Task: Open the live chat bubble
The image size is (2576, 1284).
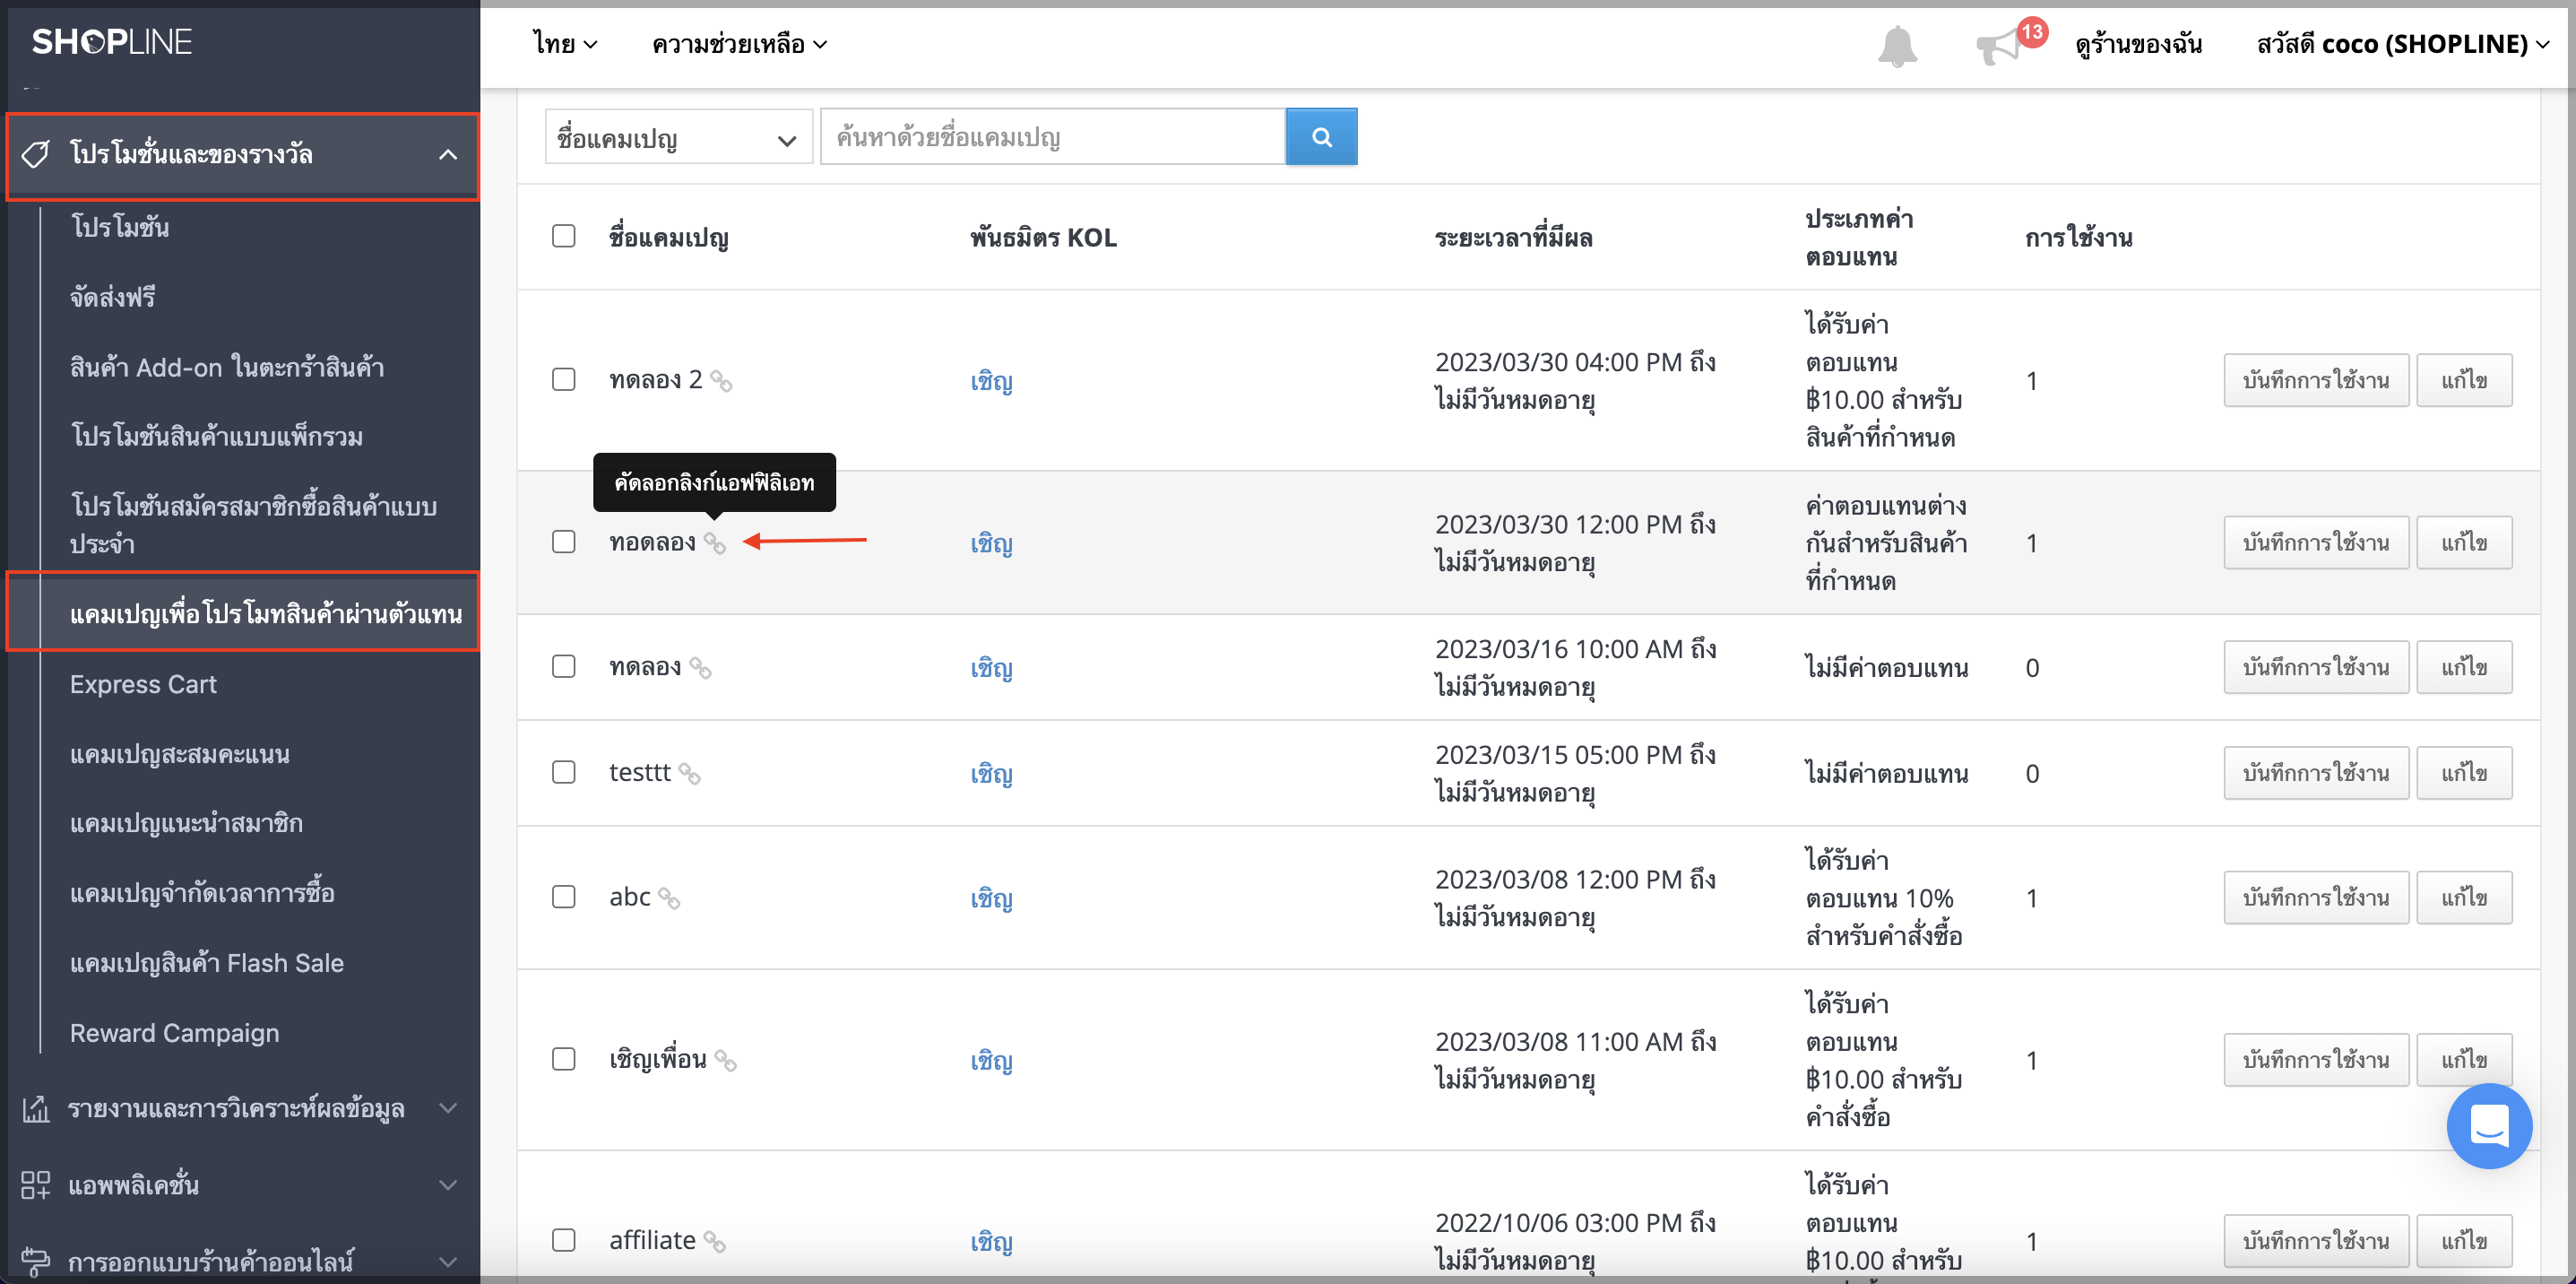Action: [x=2489, y=1125]
